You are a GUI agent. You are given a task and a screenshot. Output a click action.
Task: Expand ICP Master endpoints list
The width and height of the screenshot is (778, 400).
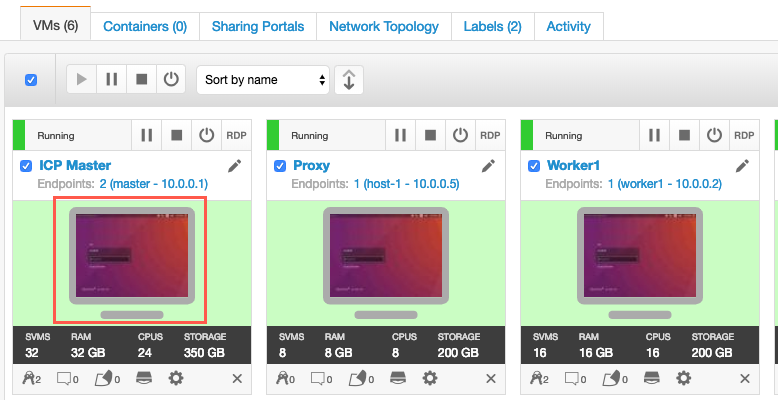(x=153, y=184)
